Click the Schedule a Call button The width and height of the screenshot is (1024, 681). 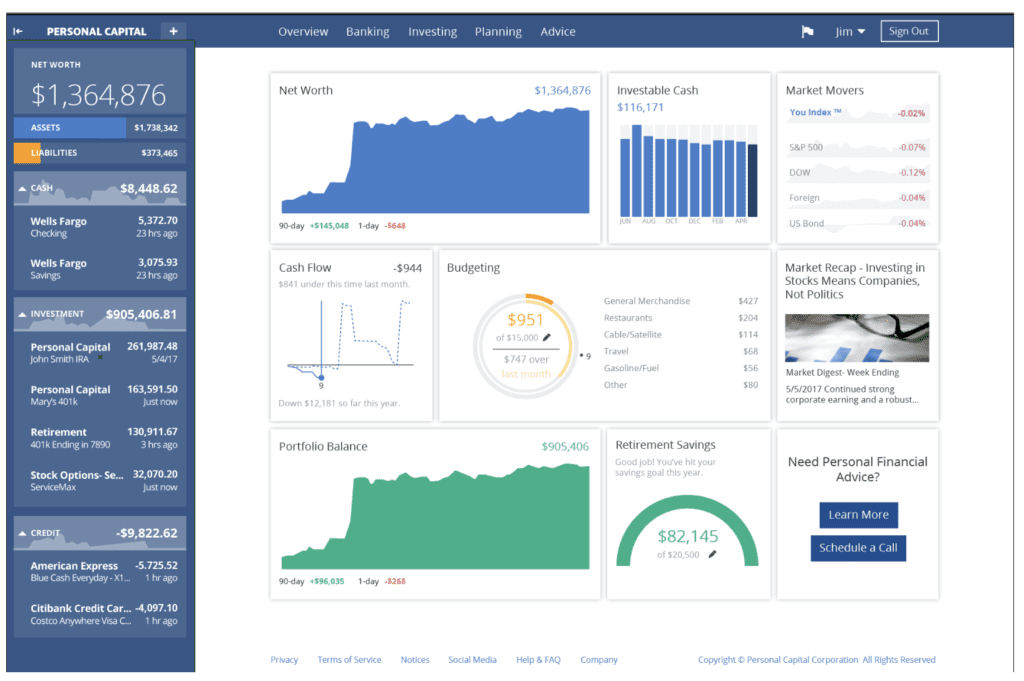pyautogui.click(x=857, y=548)
